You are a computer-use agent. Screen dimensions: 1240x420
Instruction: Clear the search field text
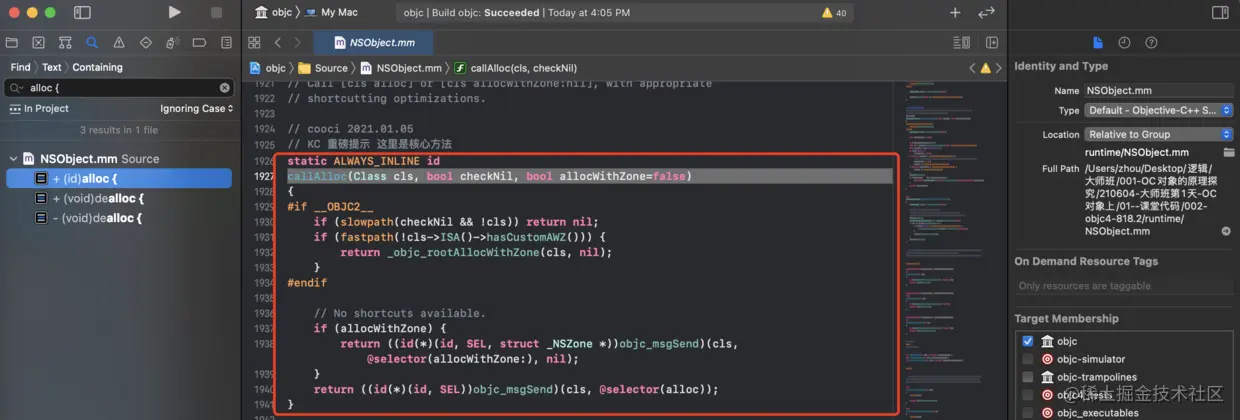point(224,88)
